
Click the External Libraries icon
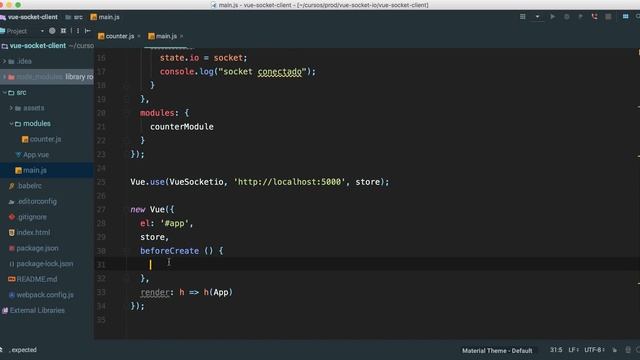pyautogui.click(x=5, y=310)
